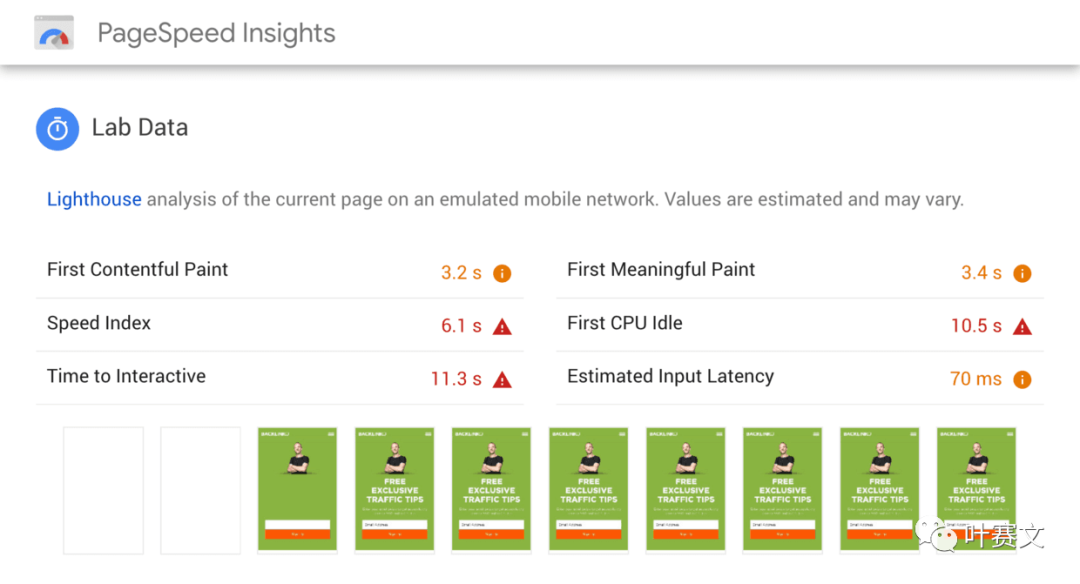Click Estimated Input Latency orange info icon
This screenshot has width=1080, height=584.
[x=1022, y=379]
